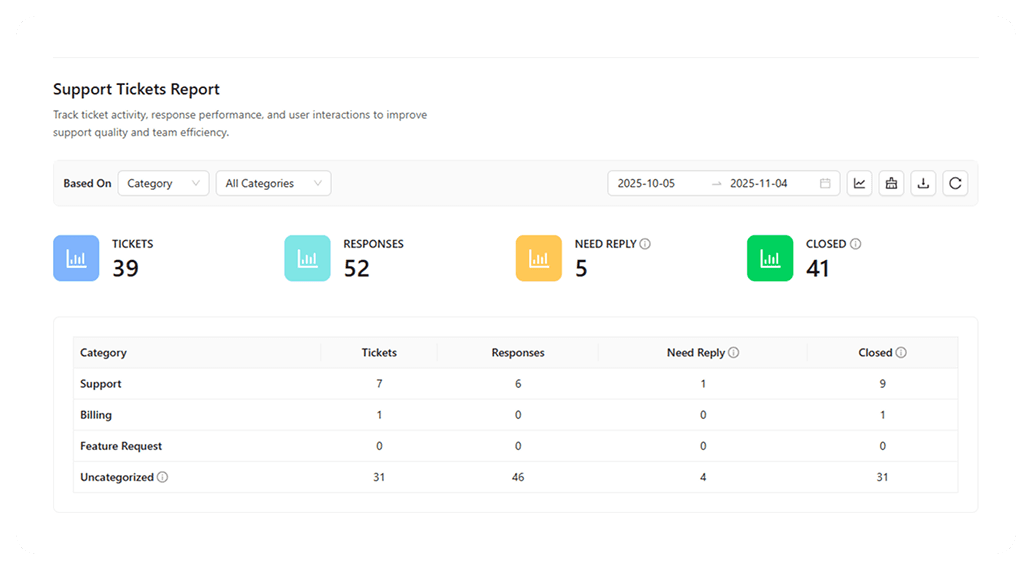
Task: Click the clear filters broom icon
Action: 891,183
